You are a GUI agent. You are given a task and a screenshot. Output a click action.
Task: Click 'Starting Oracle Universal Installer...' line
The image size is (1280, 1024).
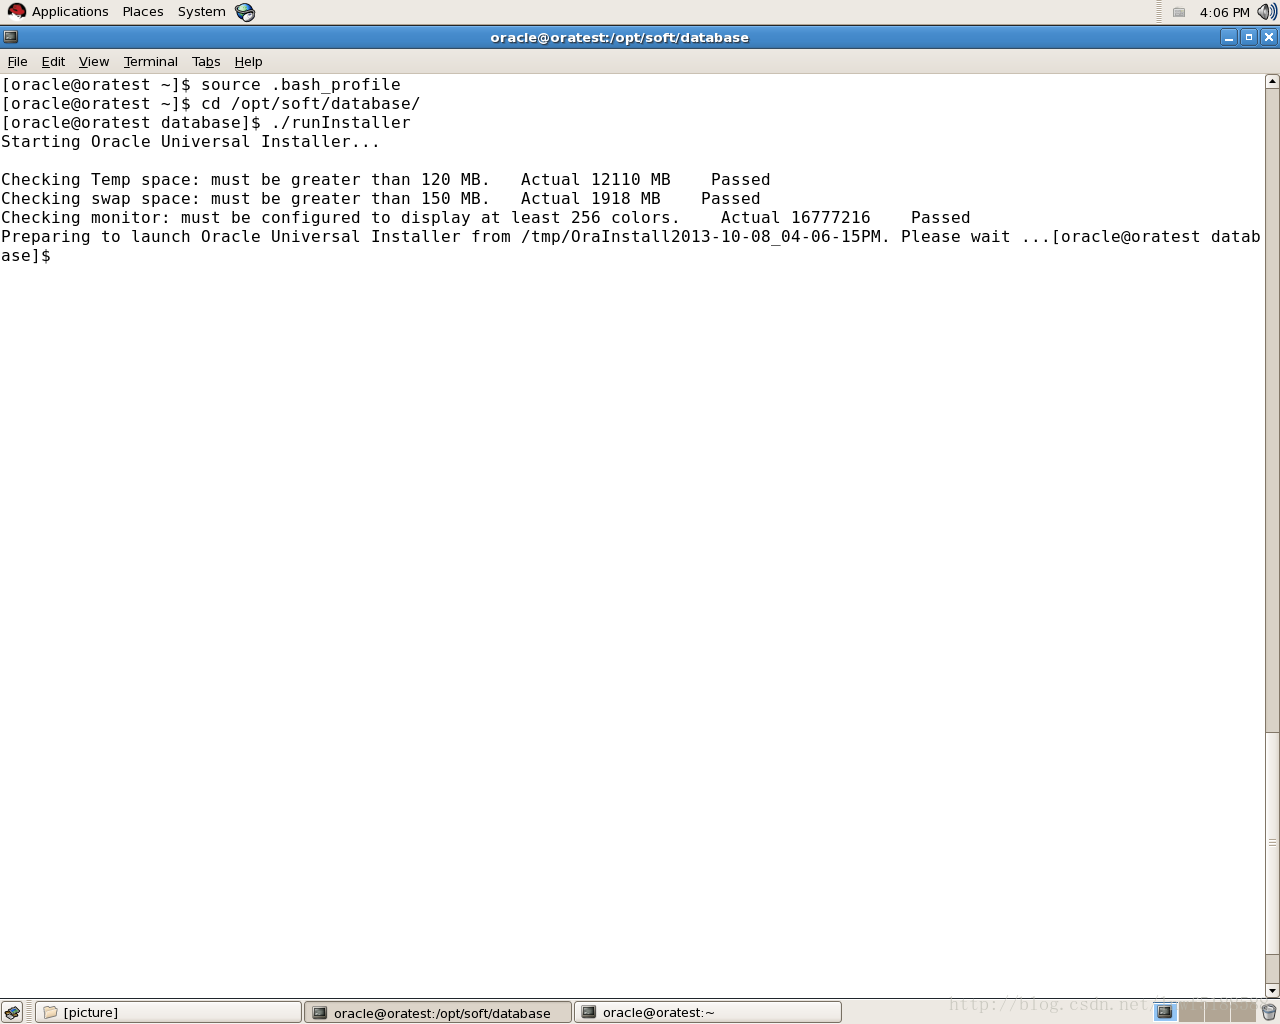point(191,142)
